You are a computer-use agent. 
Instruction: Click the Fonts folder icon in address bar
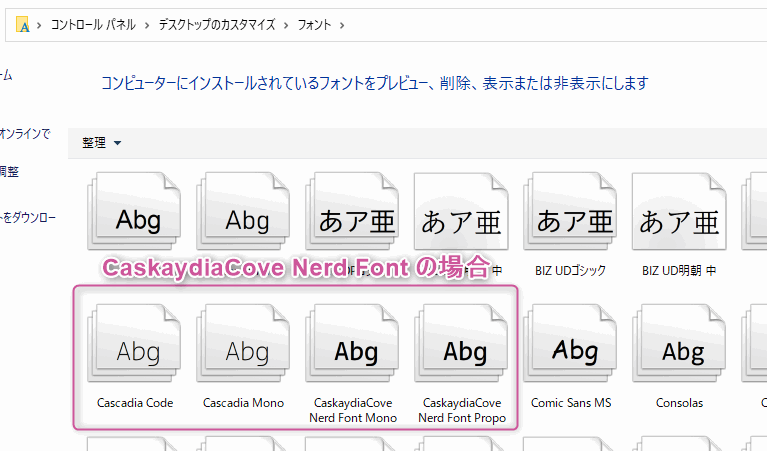coord(23,24)
